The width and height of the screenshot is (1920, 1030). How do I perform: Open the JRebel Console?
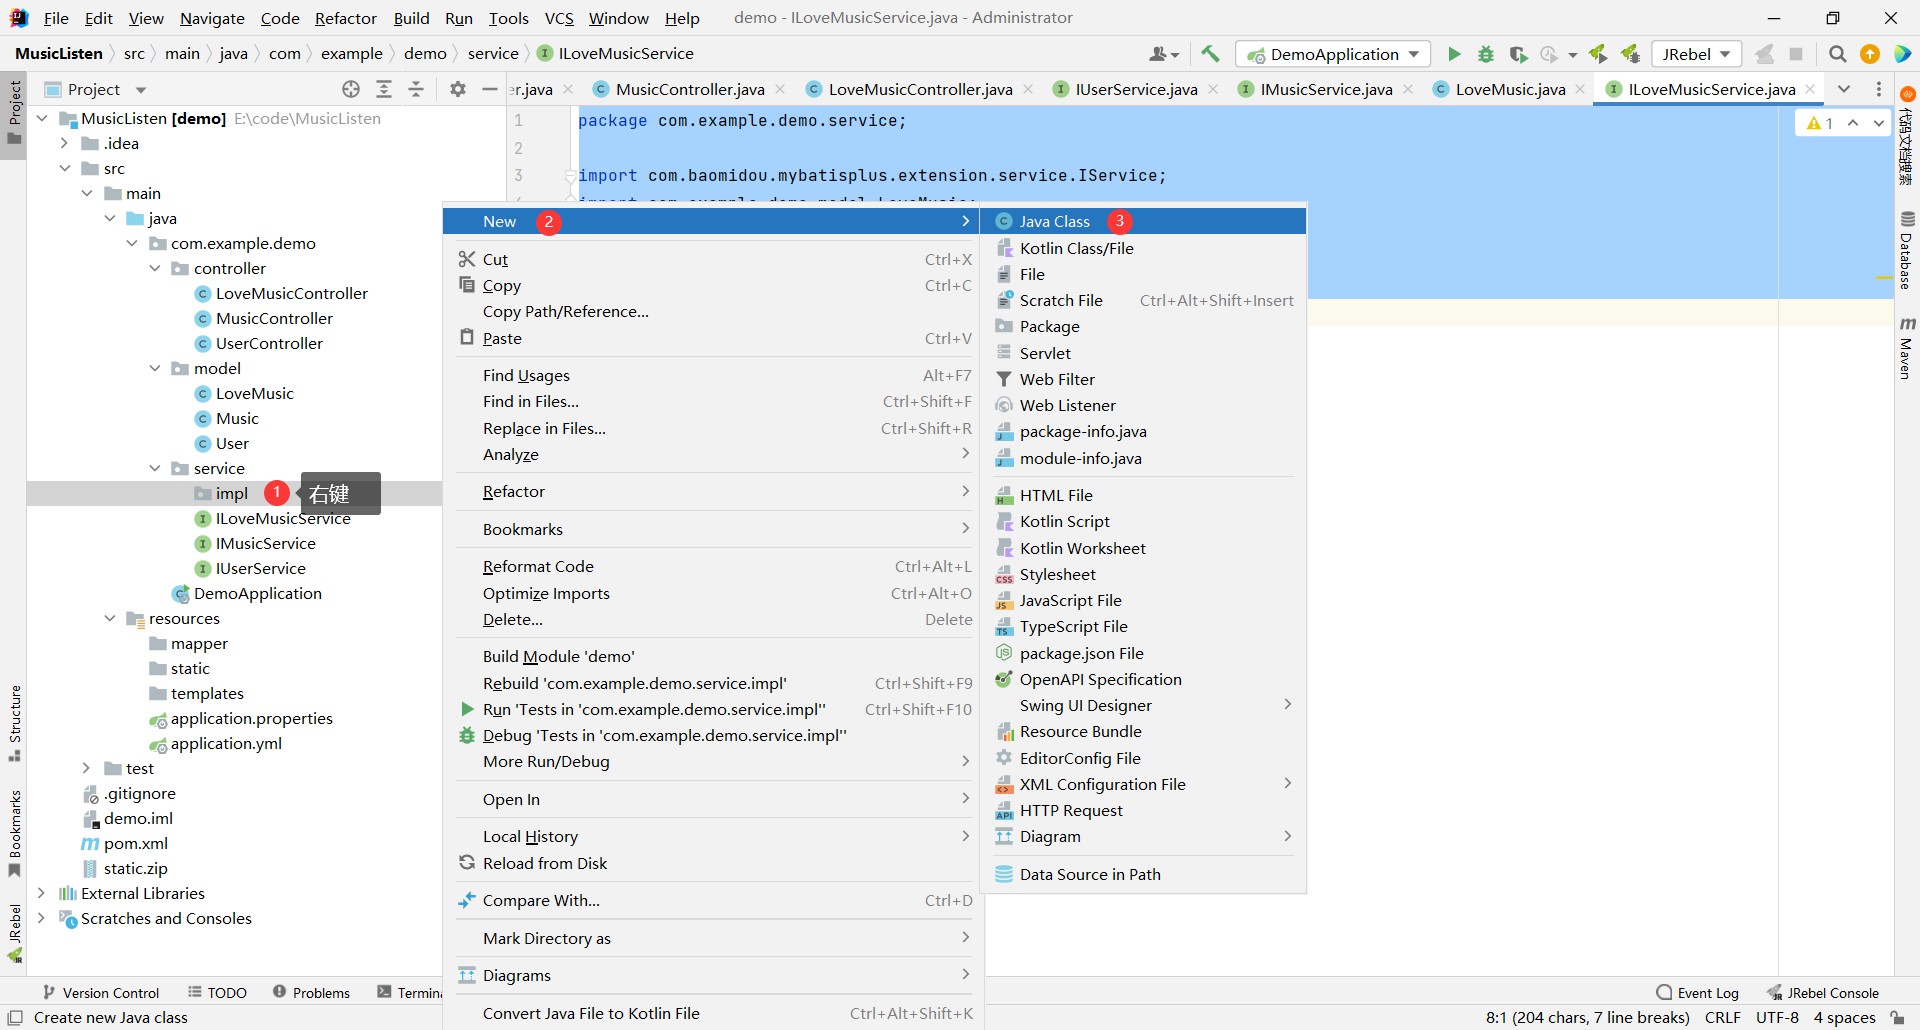(x=1822, y=992)
